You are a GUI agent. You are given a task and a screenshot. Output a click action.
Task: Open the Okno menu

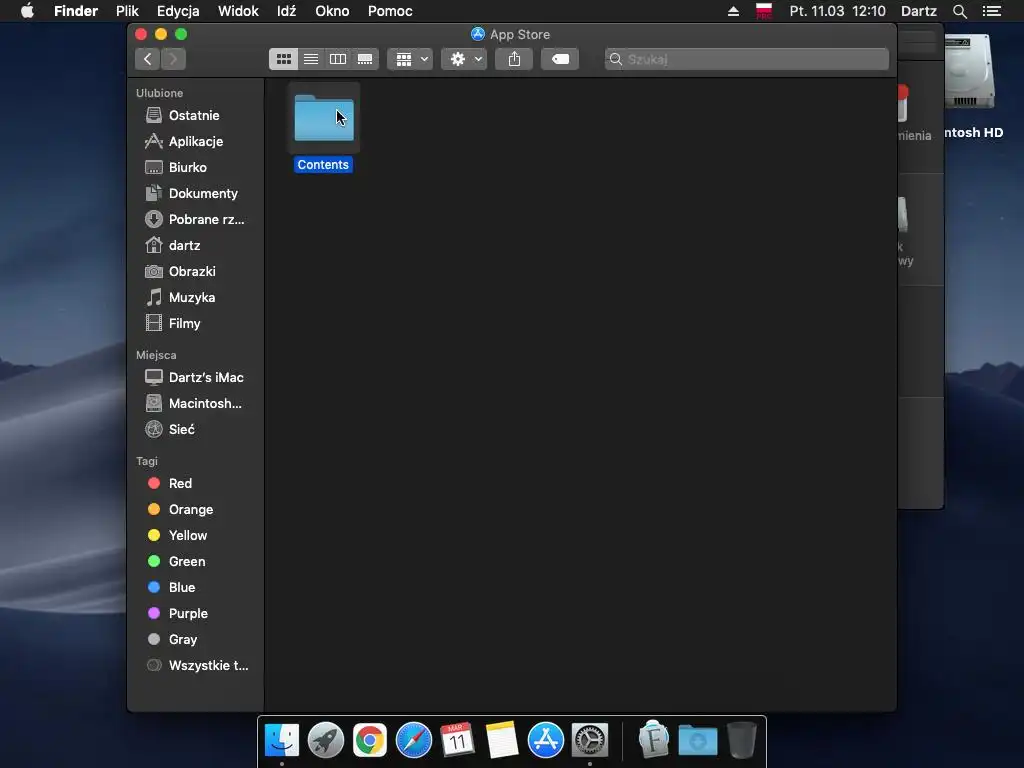[332, 11]
